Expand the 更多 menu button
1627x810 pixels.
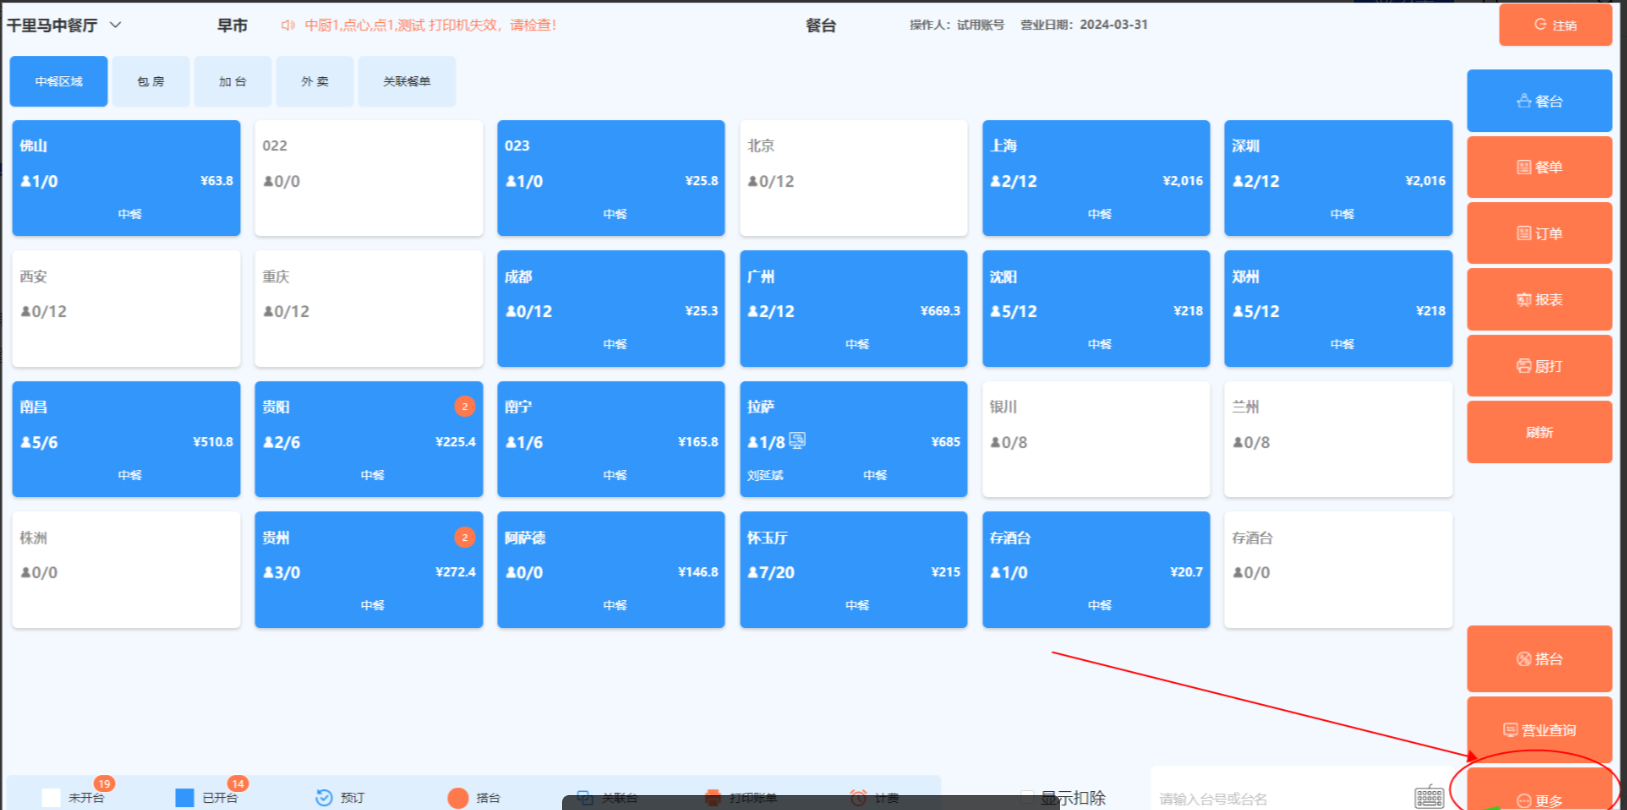pos(1539,799)
